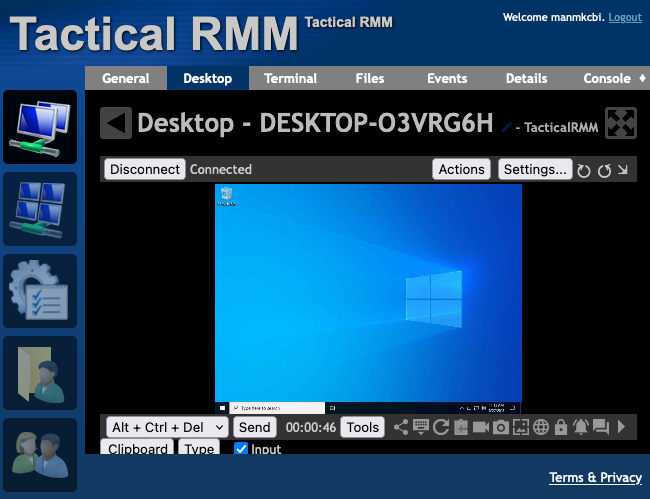Open the Terms & Privacy link
This screenshot has height=499, width=650.
click(x=595, y=477)
